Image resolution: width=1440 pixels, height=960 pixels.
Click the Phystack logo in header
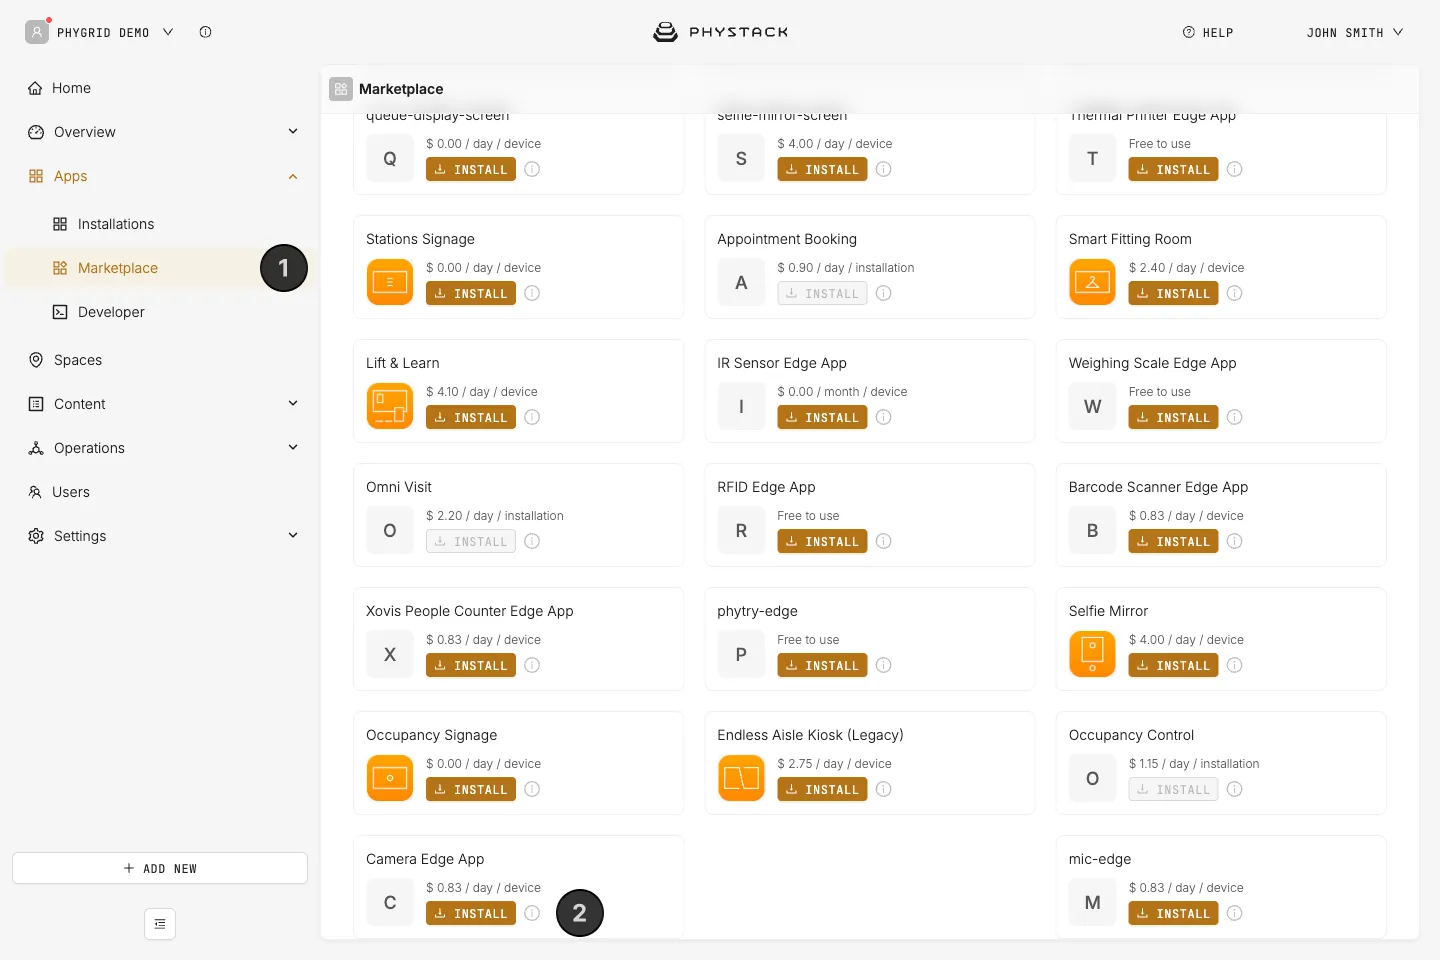(x=720, y=32)
